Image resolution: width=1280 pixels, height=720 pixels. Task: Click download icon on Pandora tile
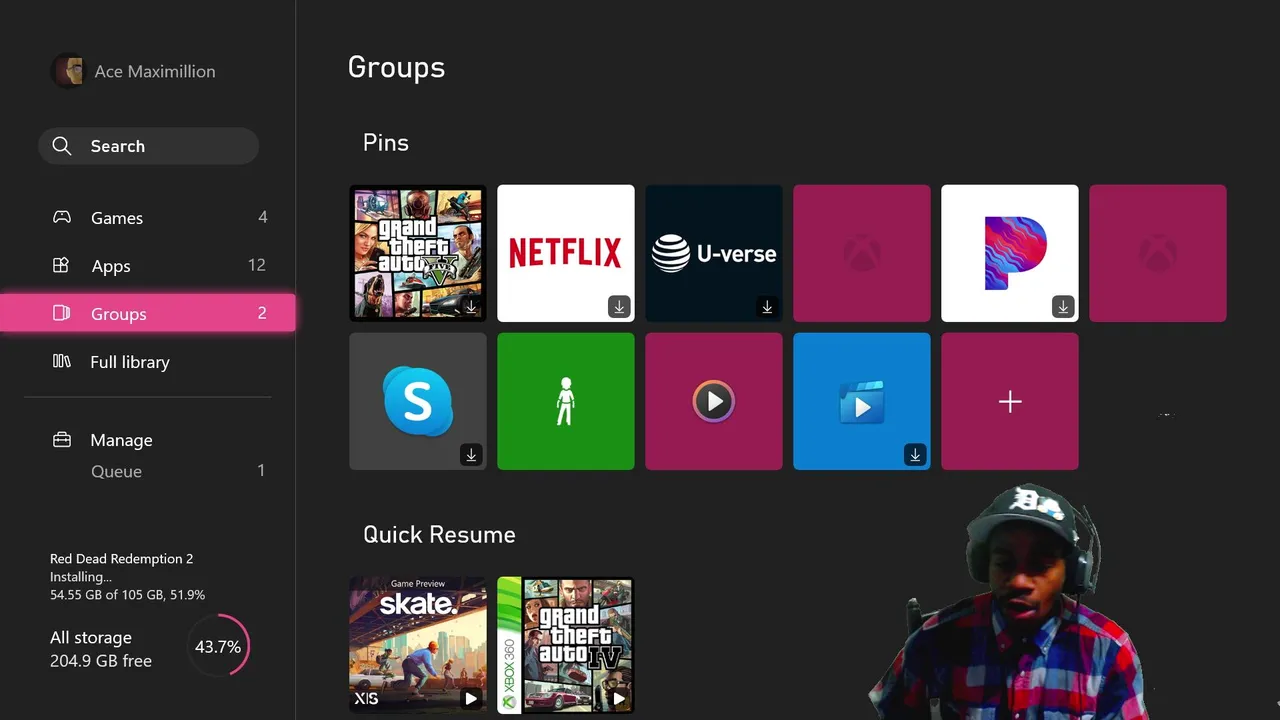[x=1063, y=307]
